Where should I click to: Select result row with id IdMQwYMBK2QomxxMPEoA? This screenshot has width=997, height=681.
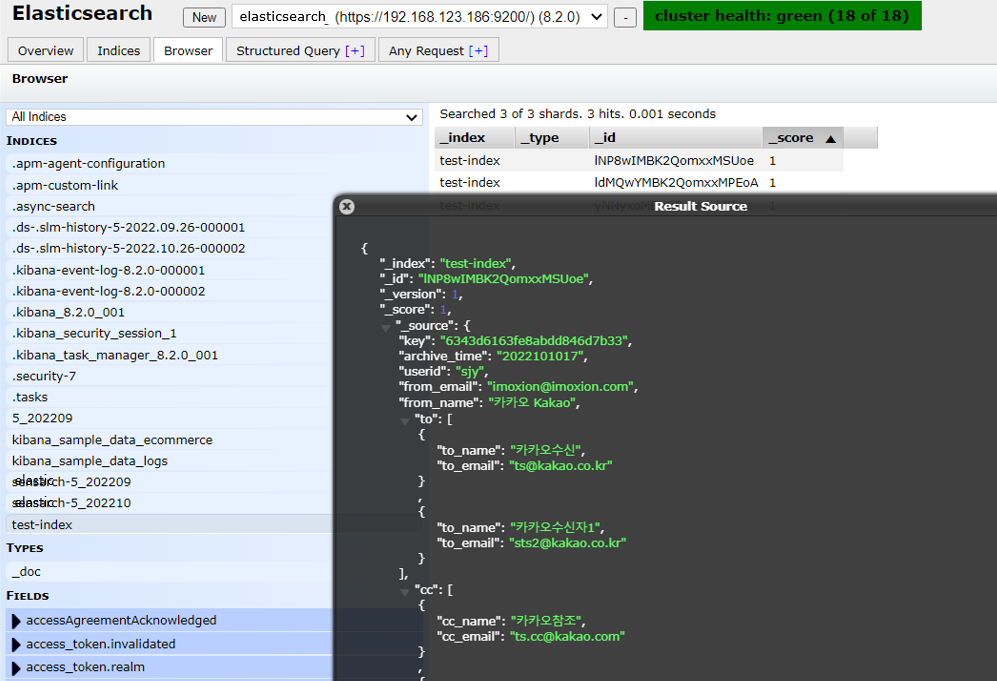(x=639, y=182)
